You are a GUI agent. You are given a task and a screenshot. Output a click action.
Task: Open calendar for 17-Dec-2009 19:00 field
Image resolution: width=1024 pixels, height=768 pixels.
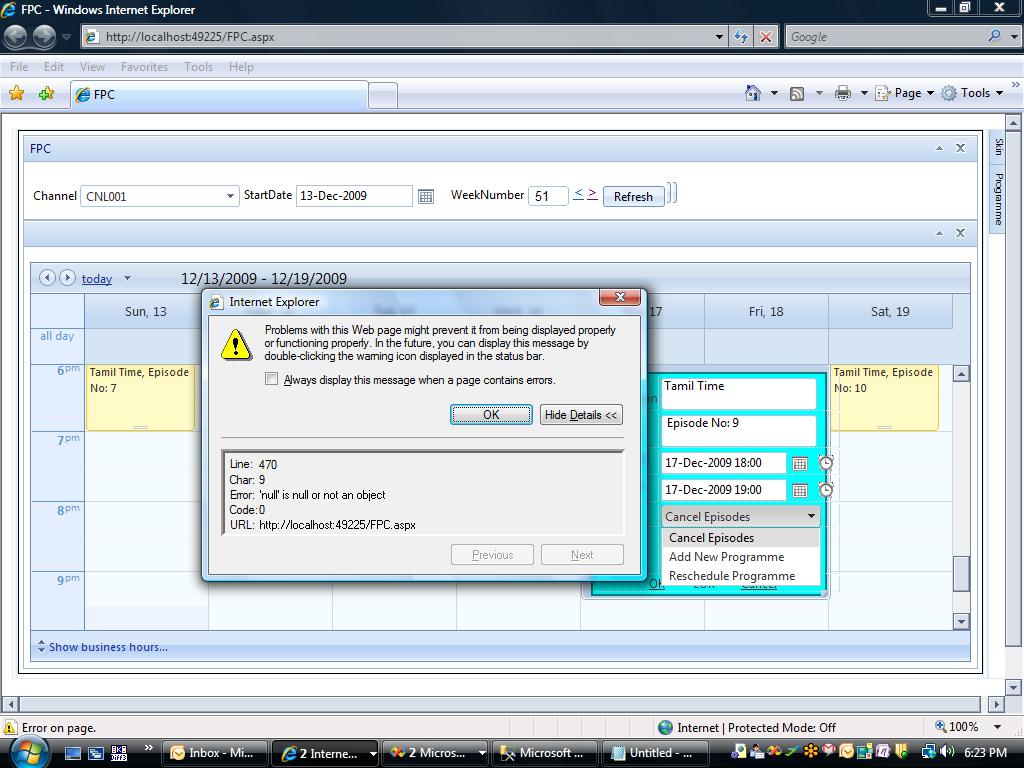[800, 490]
